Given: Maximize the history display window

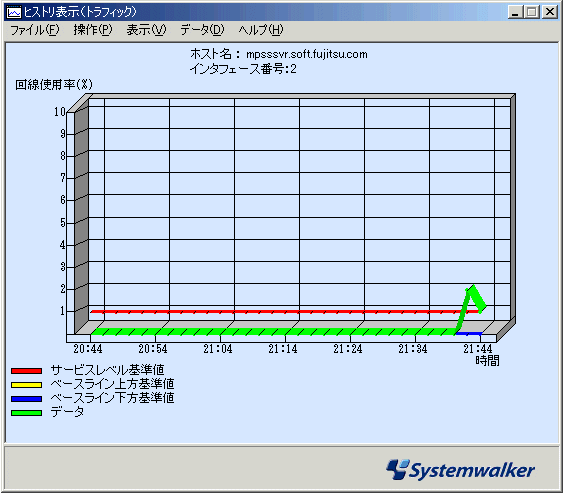Looking at the screenshot, I should [532, 12].
